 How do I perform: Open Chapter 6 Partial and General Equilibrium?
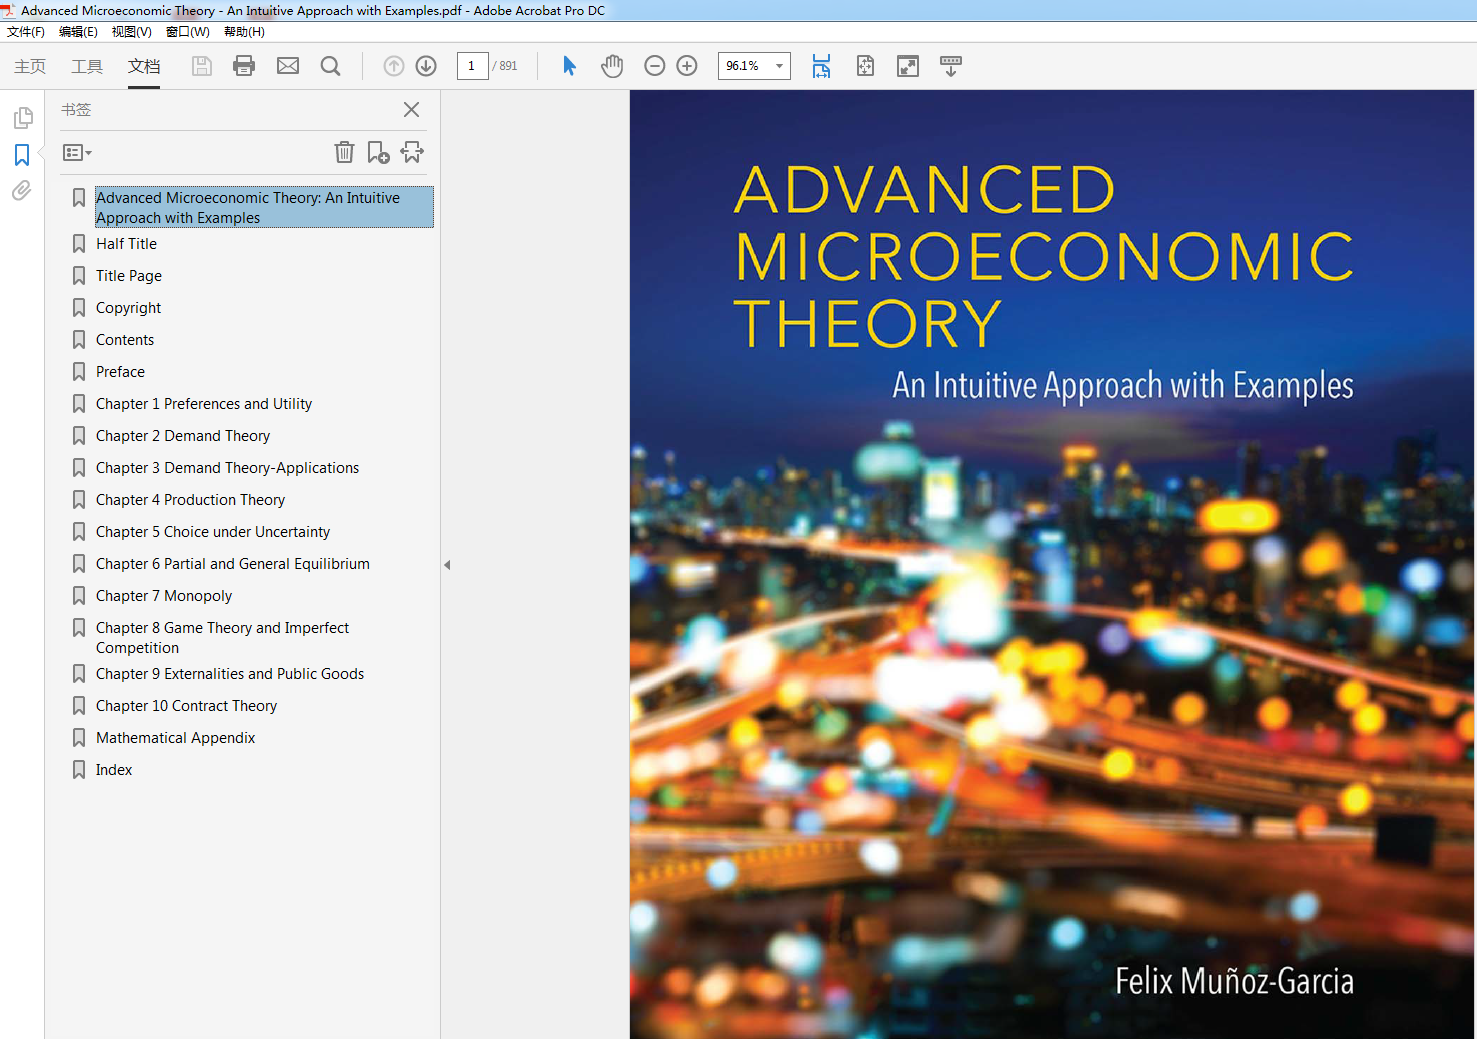click(x=233, y=564)
